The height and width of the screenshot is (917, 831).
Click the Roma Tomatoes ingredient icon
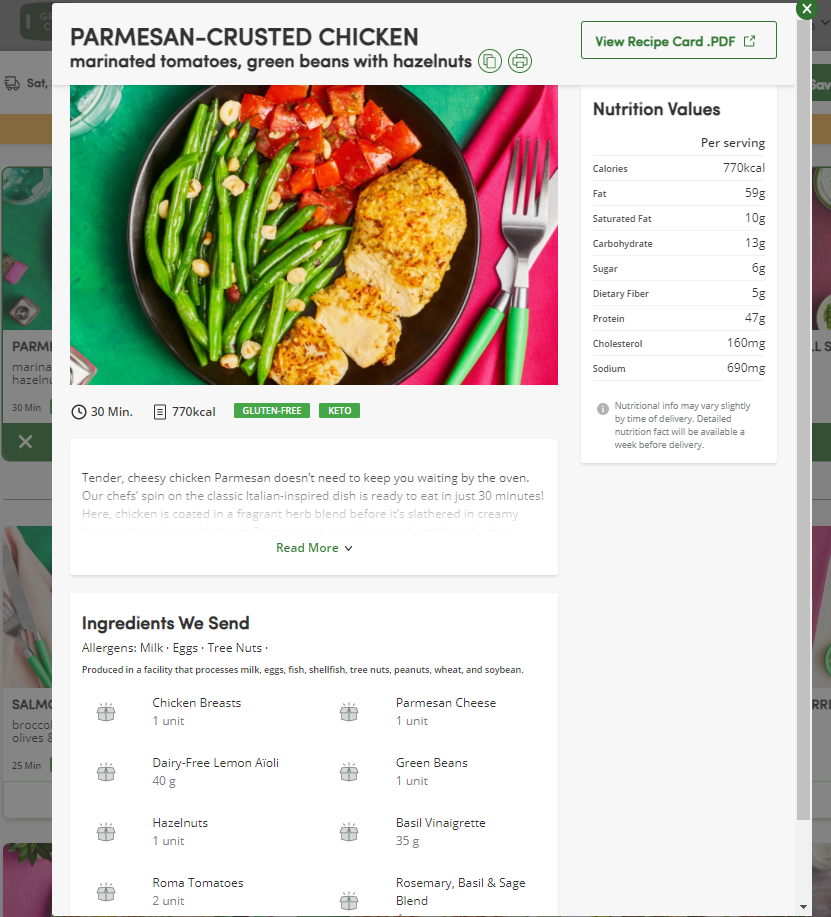[x=106, y=892]
